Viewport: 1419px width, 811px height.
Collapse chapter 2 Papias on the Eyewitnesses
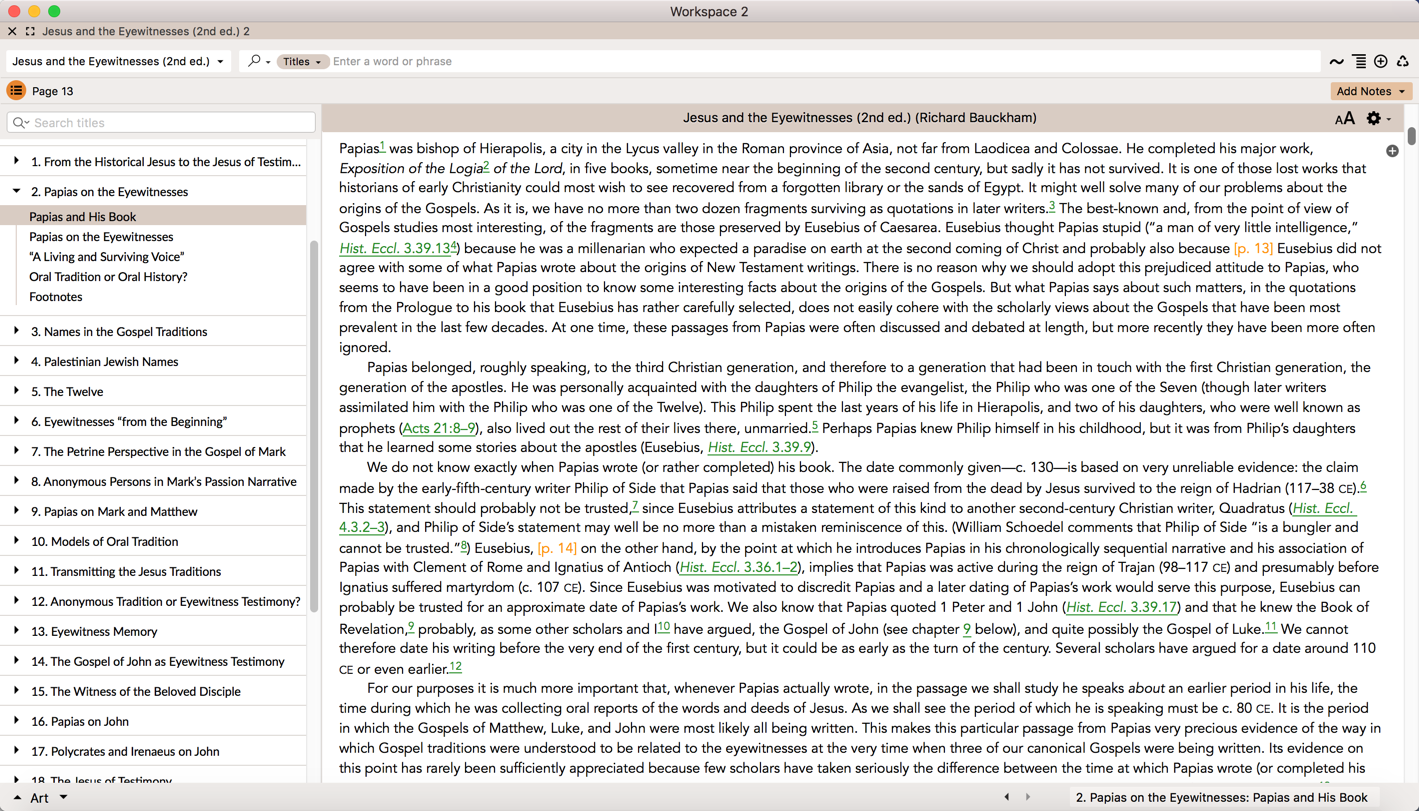(16, 191)
